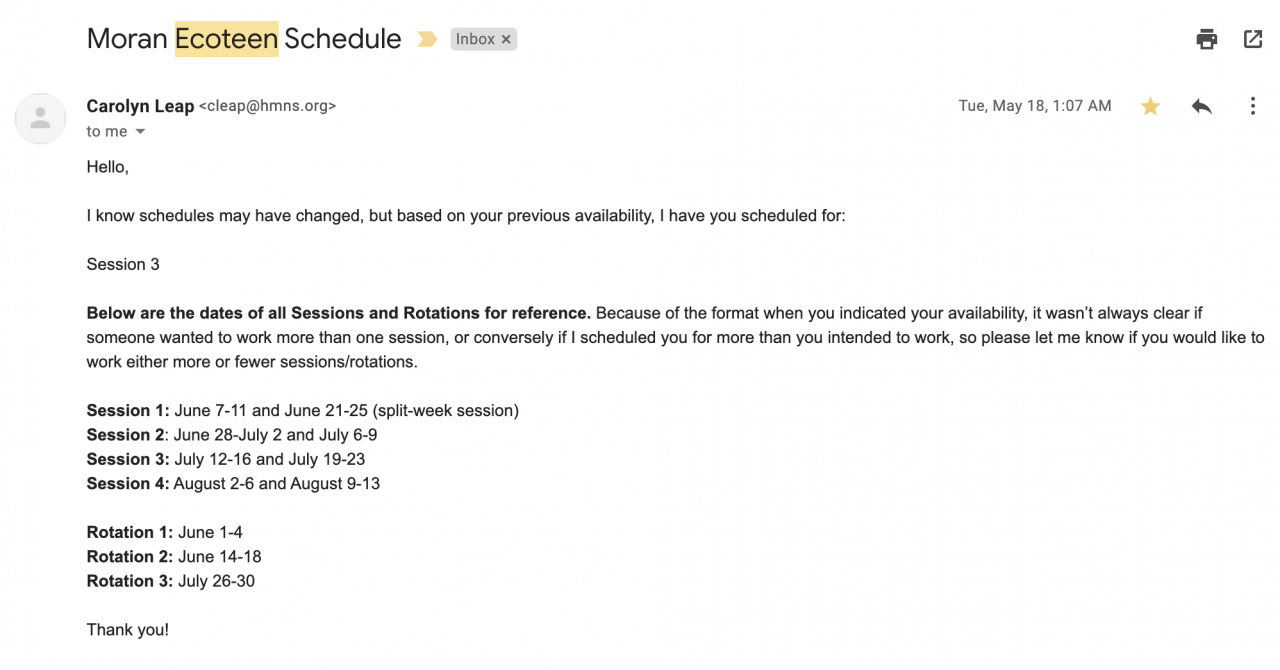Toggle the yellow importance marker
1280x670 pixels.
click(427, 40)
